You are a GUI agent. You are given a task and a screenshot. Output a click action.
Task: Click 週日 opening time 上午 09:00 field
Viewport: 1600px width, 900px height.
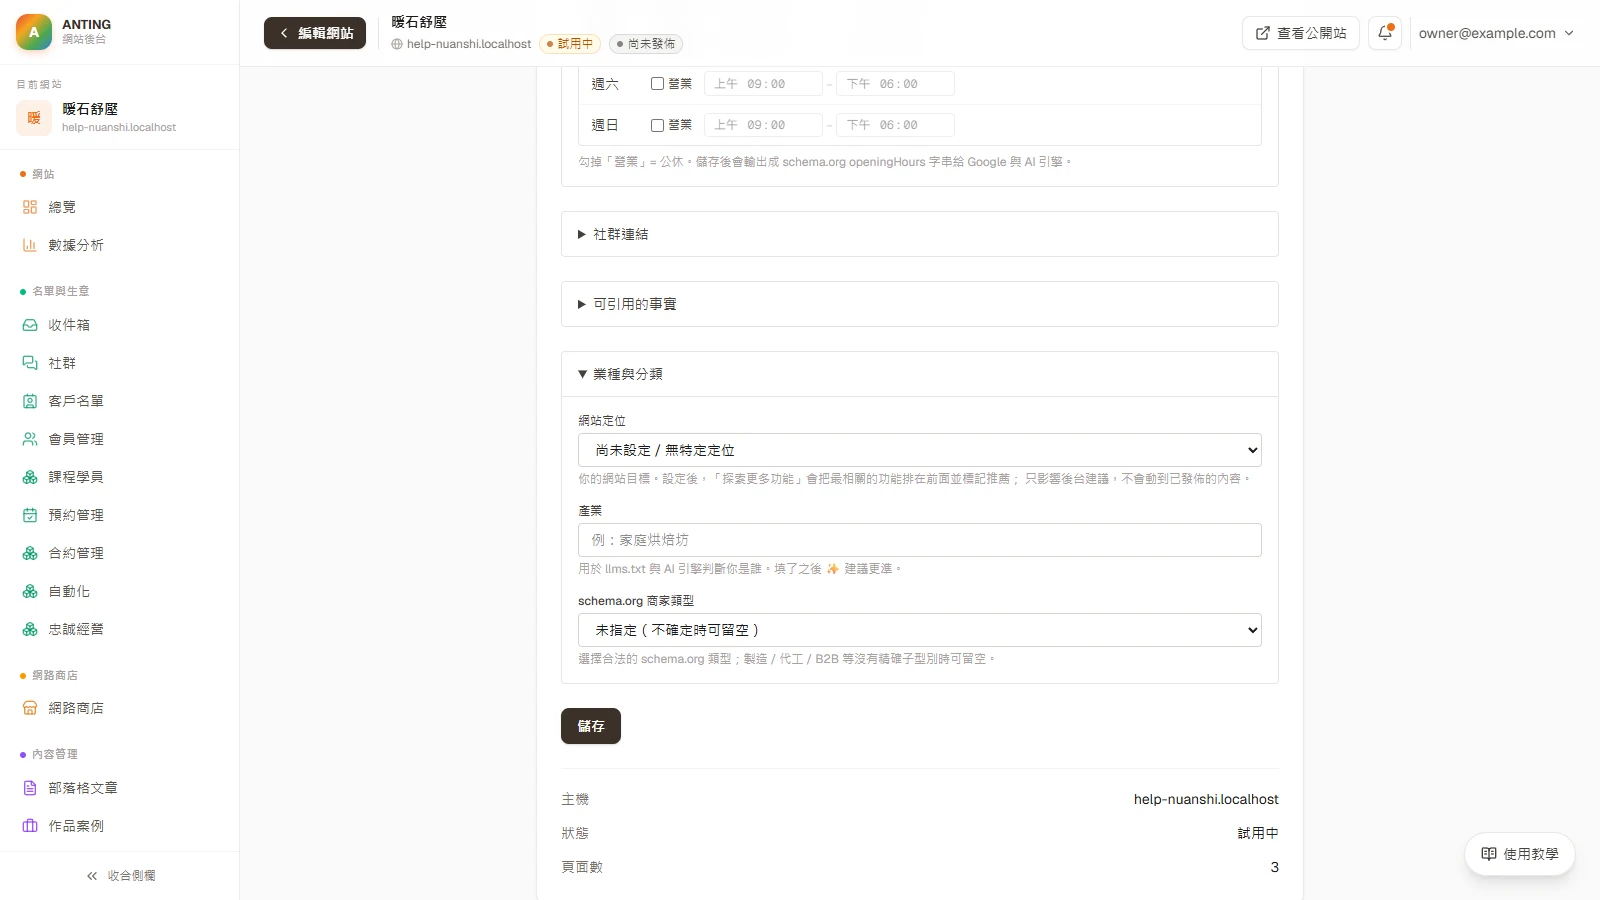pyautogui.click(x=763, y=125)
